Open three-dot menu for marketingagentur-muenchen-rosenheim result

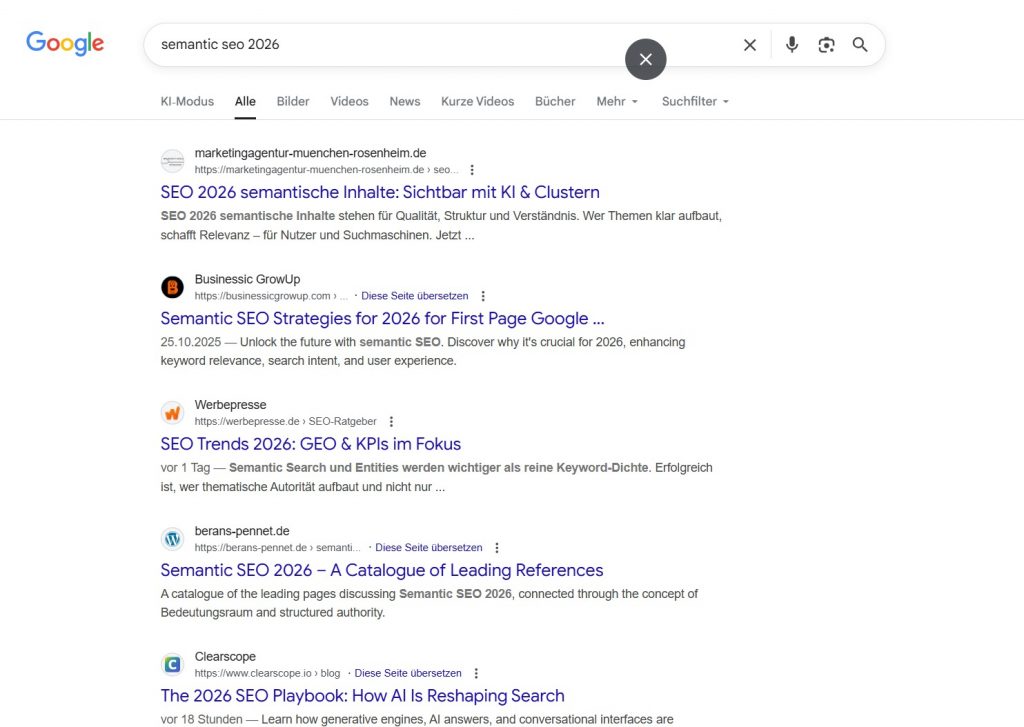(x=473, y=170)
